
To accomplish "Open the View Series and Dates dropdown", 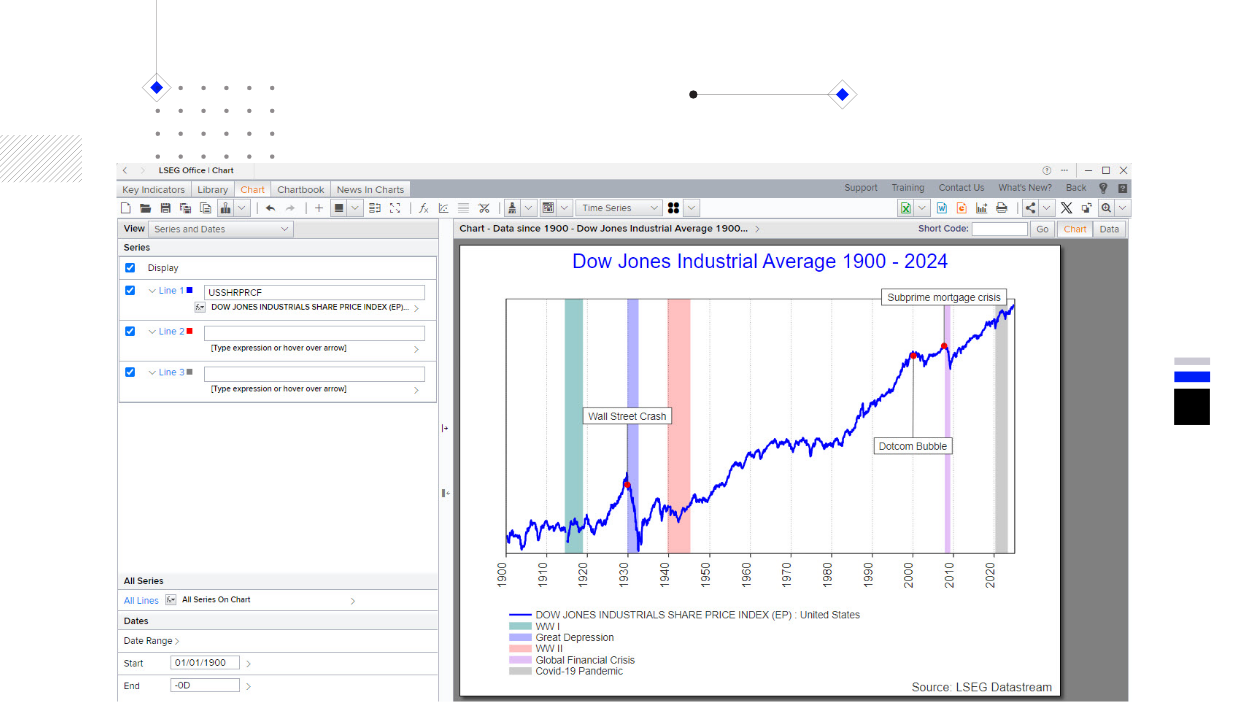I will [221, 229].
